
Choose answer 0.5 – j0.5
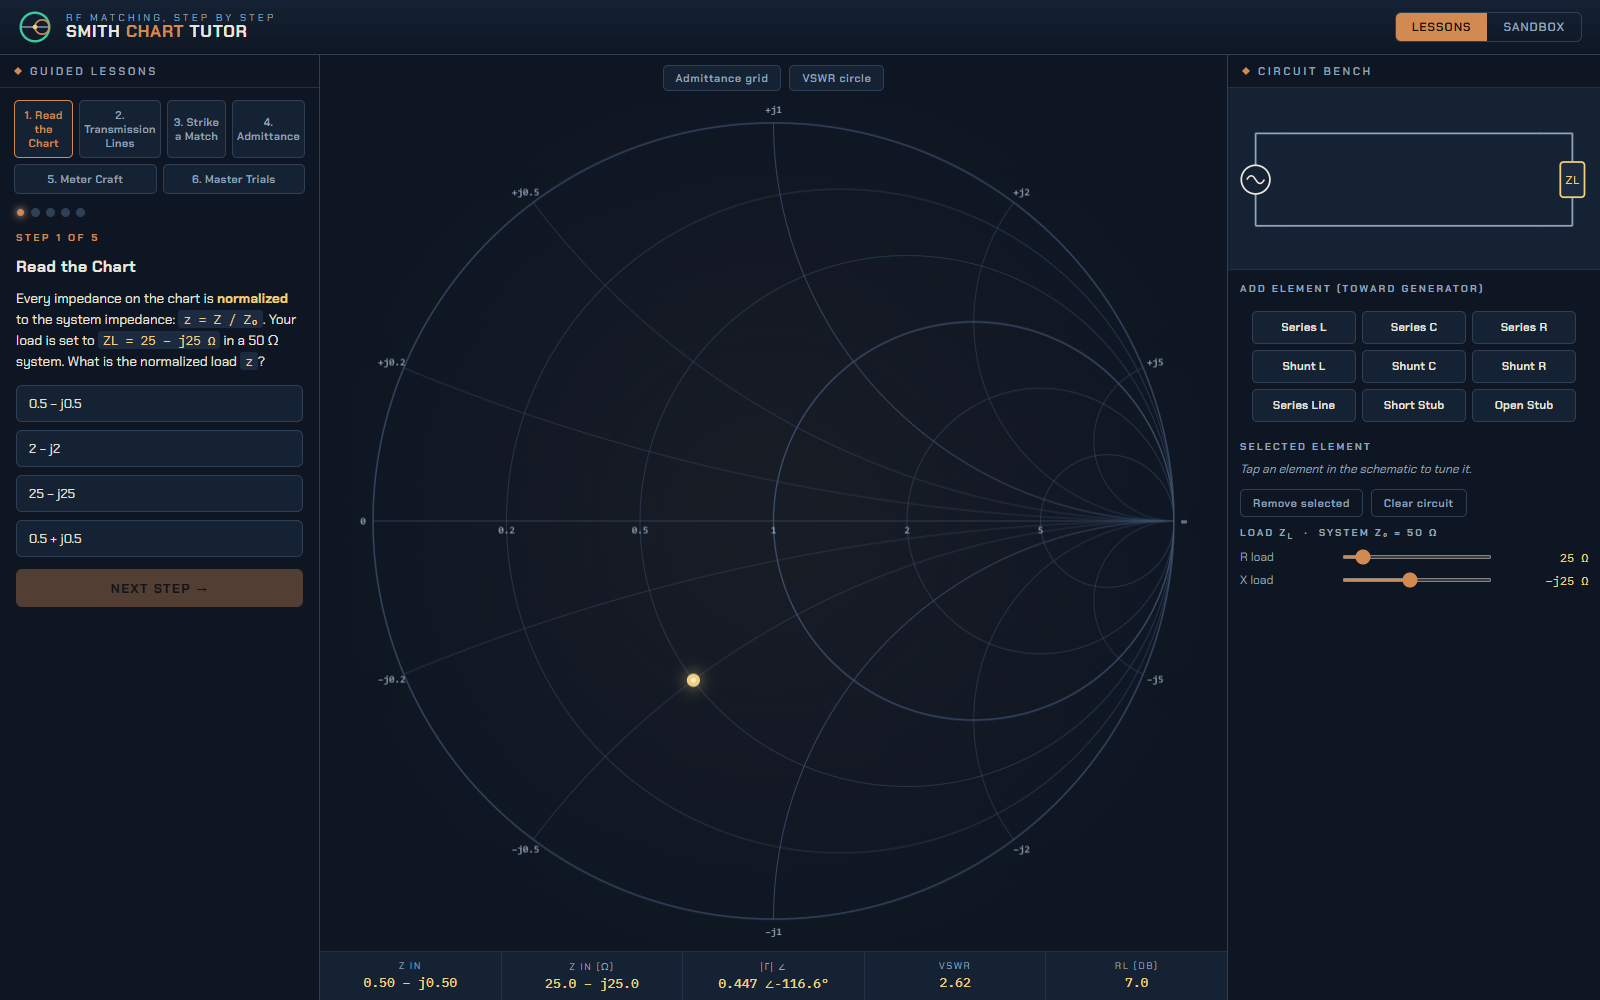pos(159,404)
